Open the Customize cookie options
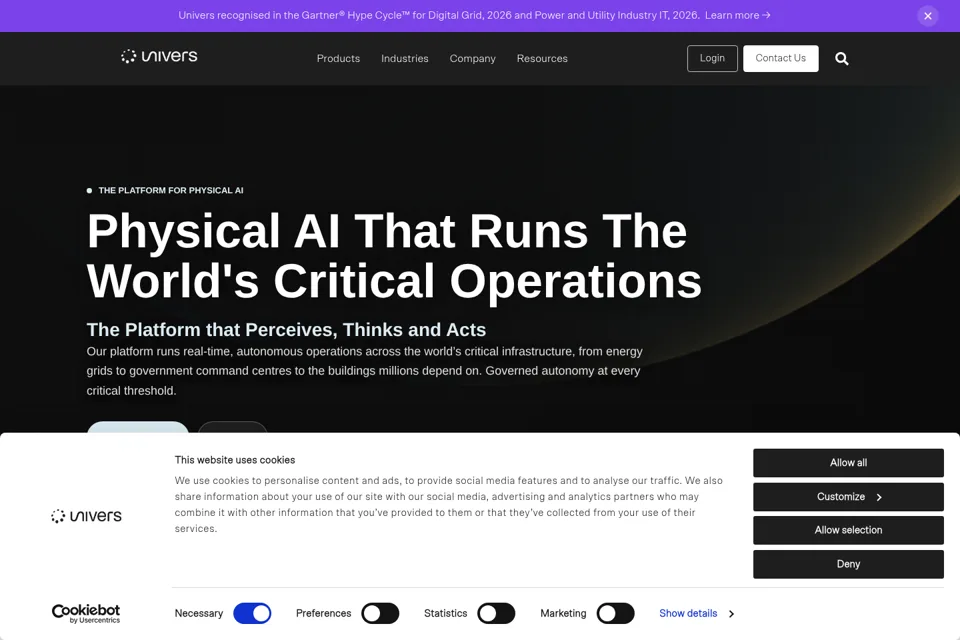960x640 pixels. pos(848,497)
